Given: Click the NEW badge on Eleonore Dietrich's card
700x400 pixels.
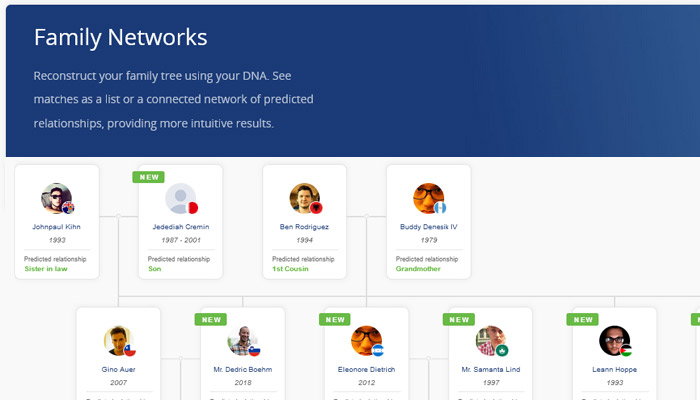Looking at the screenshot, I should click(335, 320).
